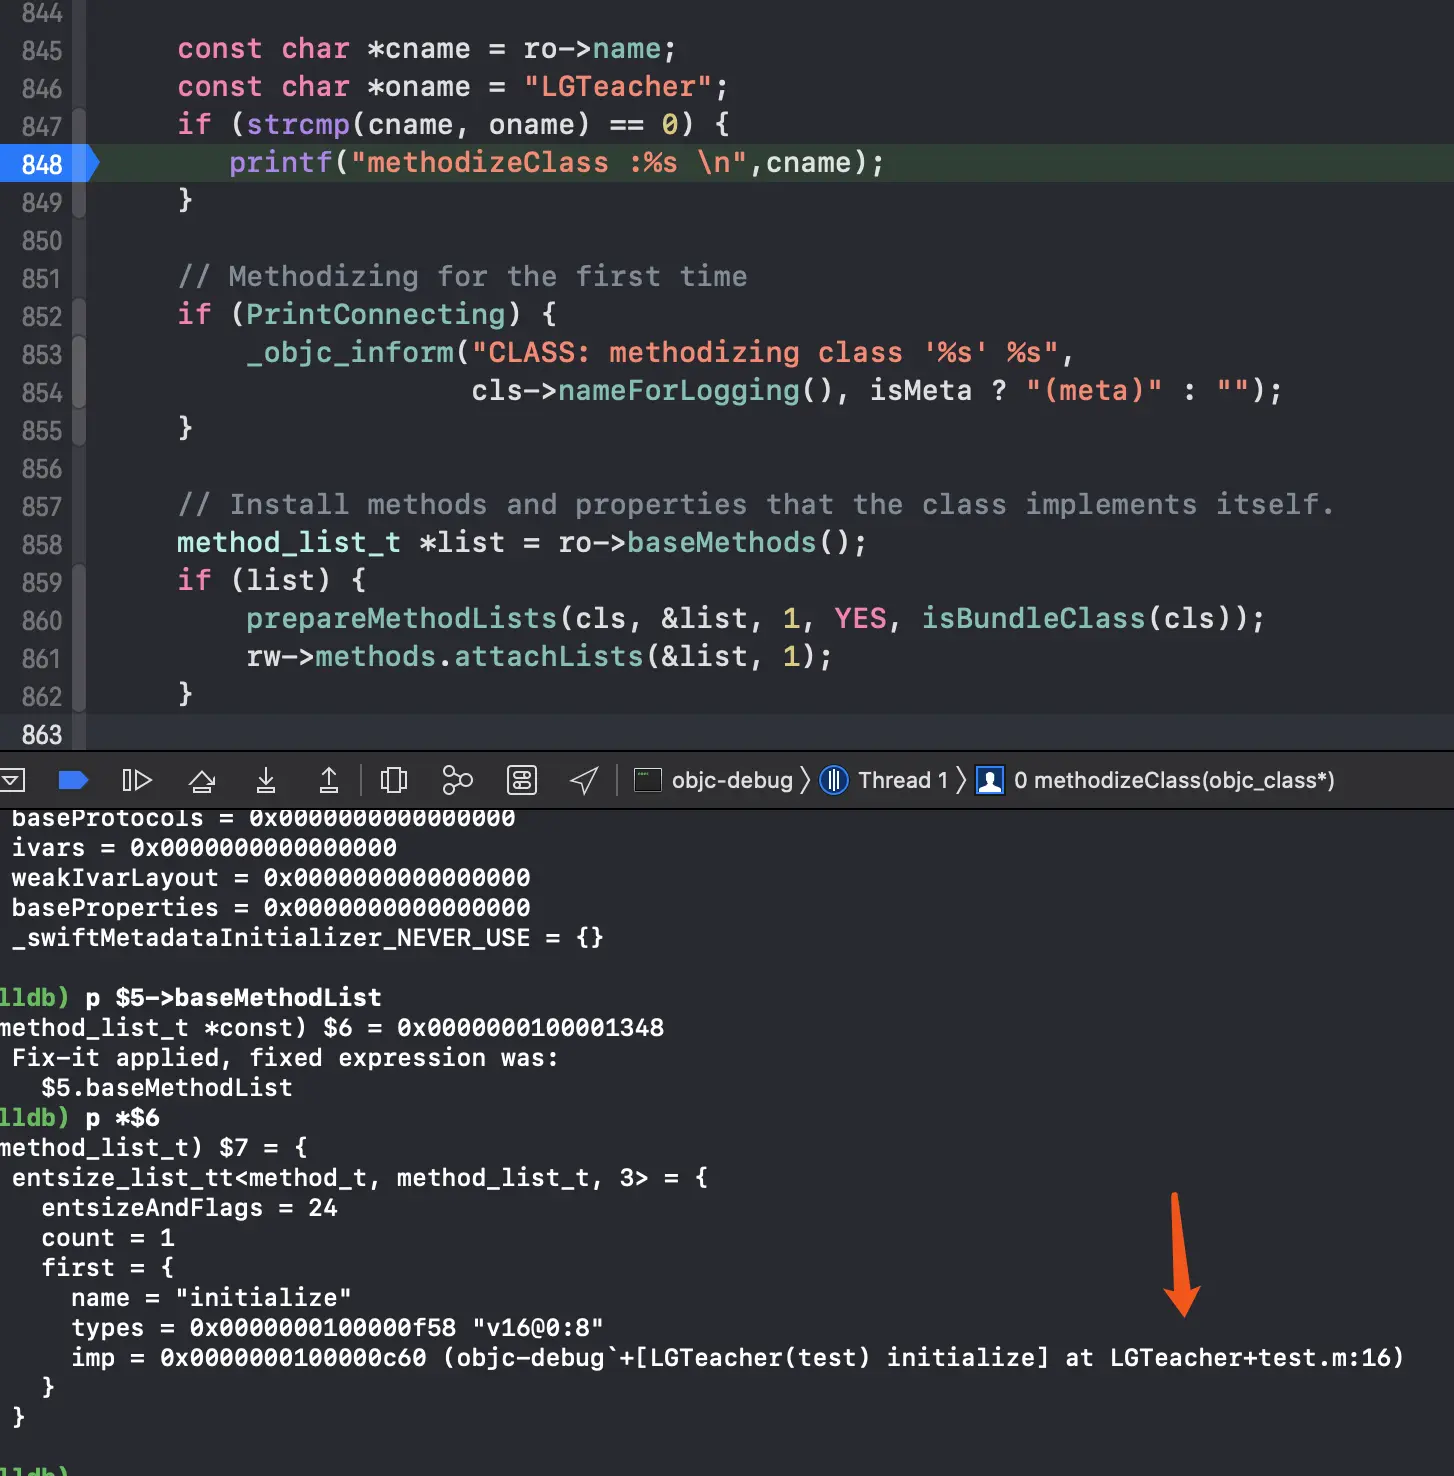Deactivate breakpoints with the blue breakpoint icon
The height and width of the screenshot is (1476, 1454).
click(x=74, y=780)
